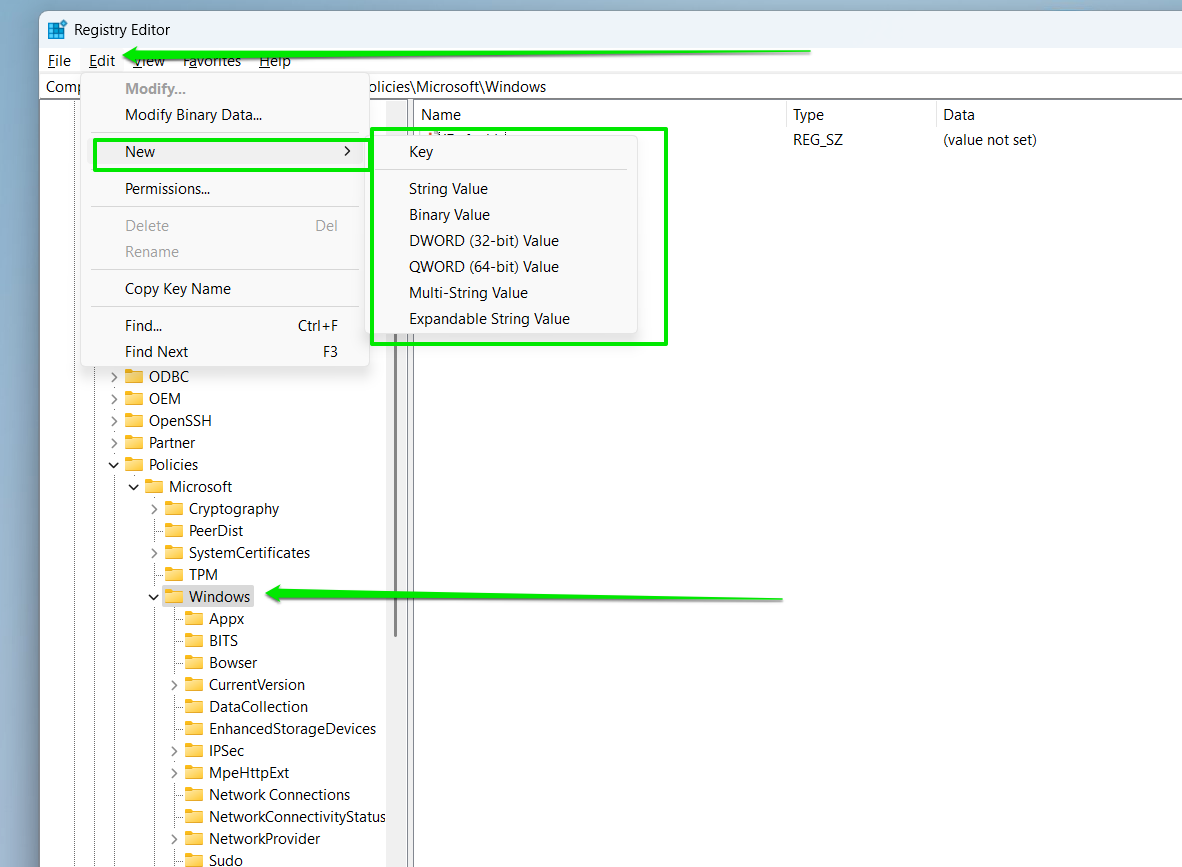Click the OEM folder icon

[134, 398]
